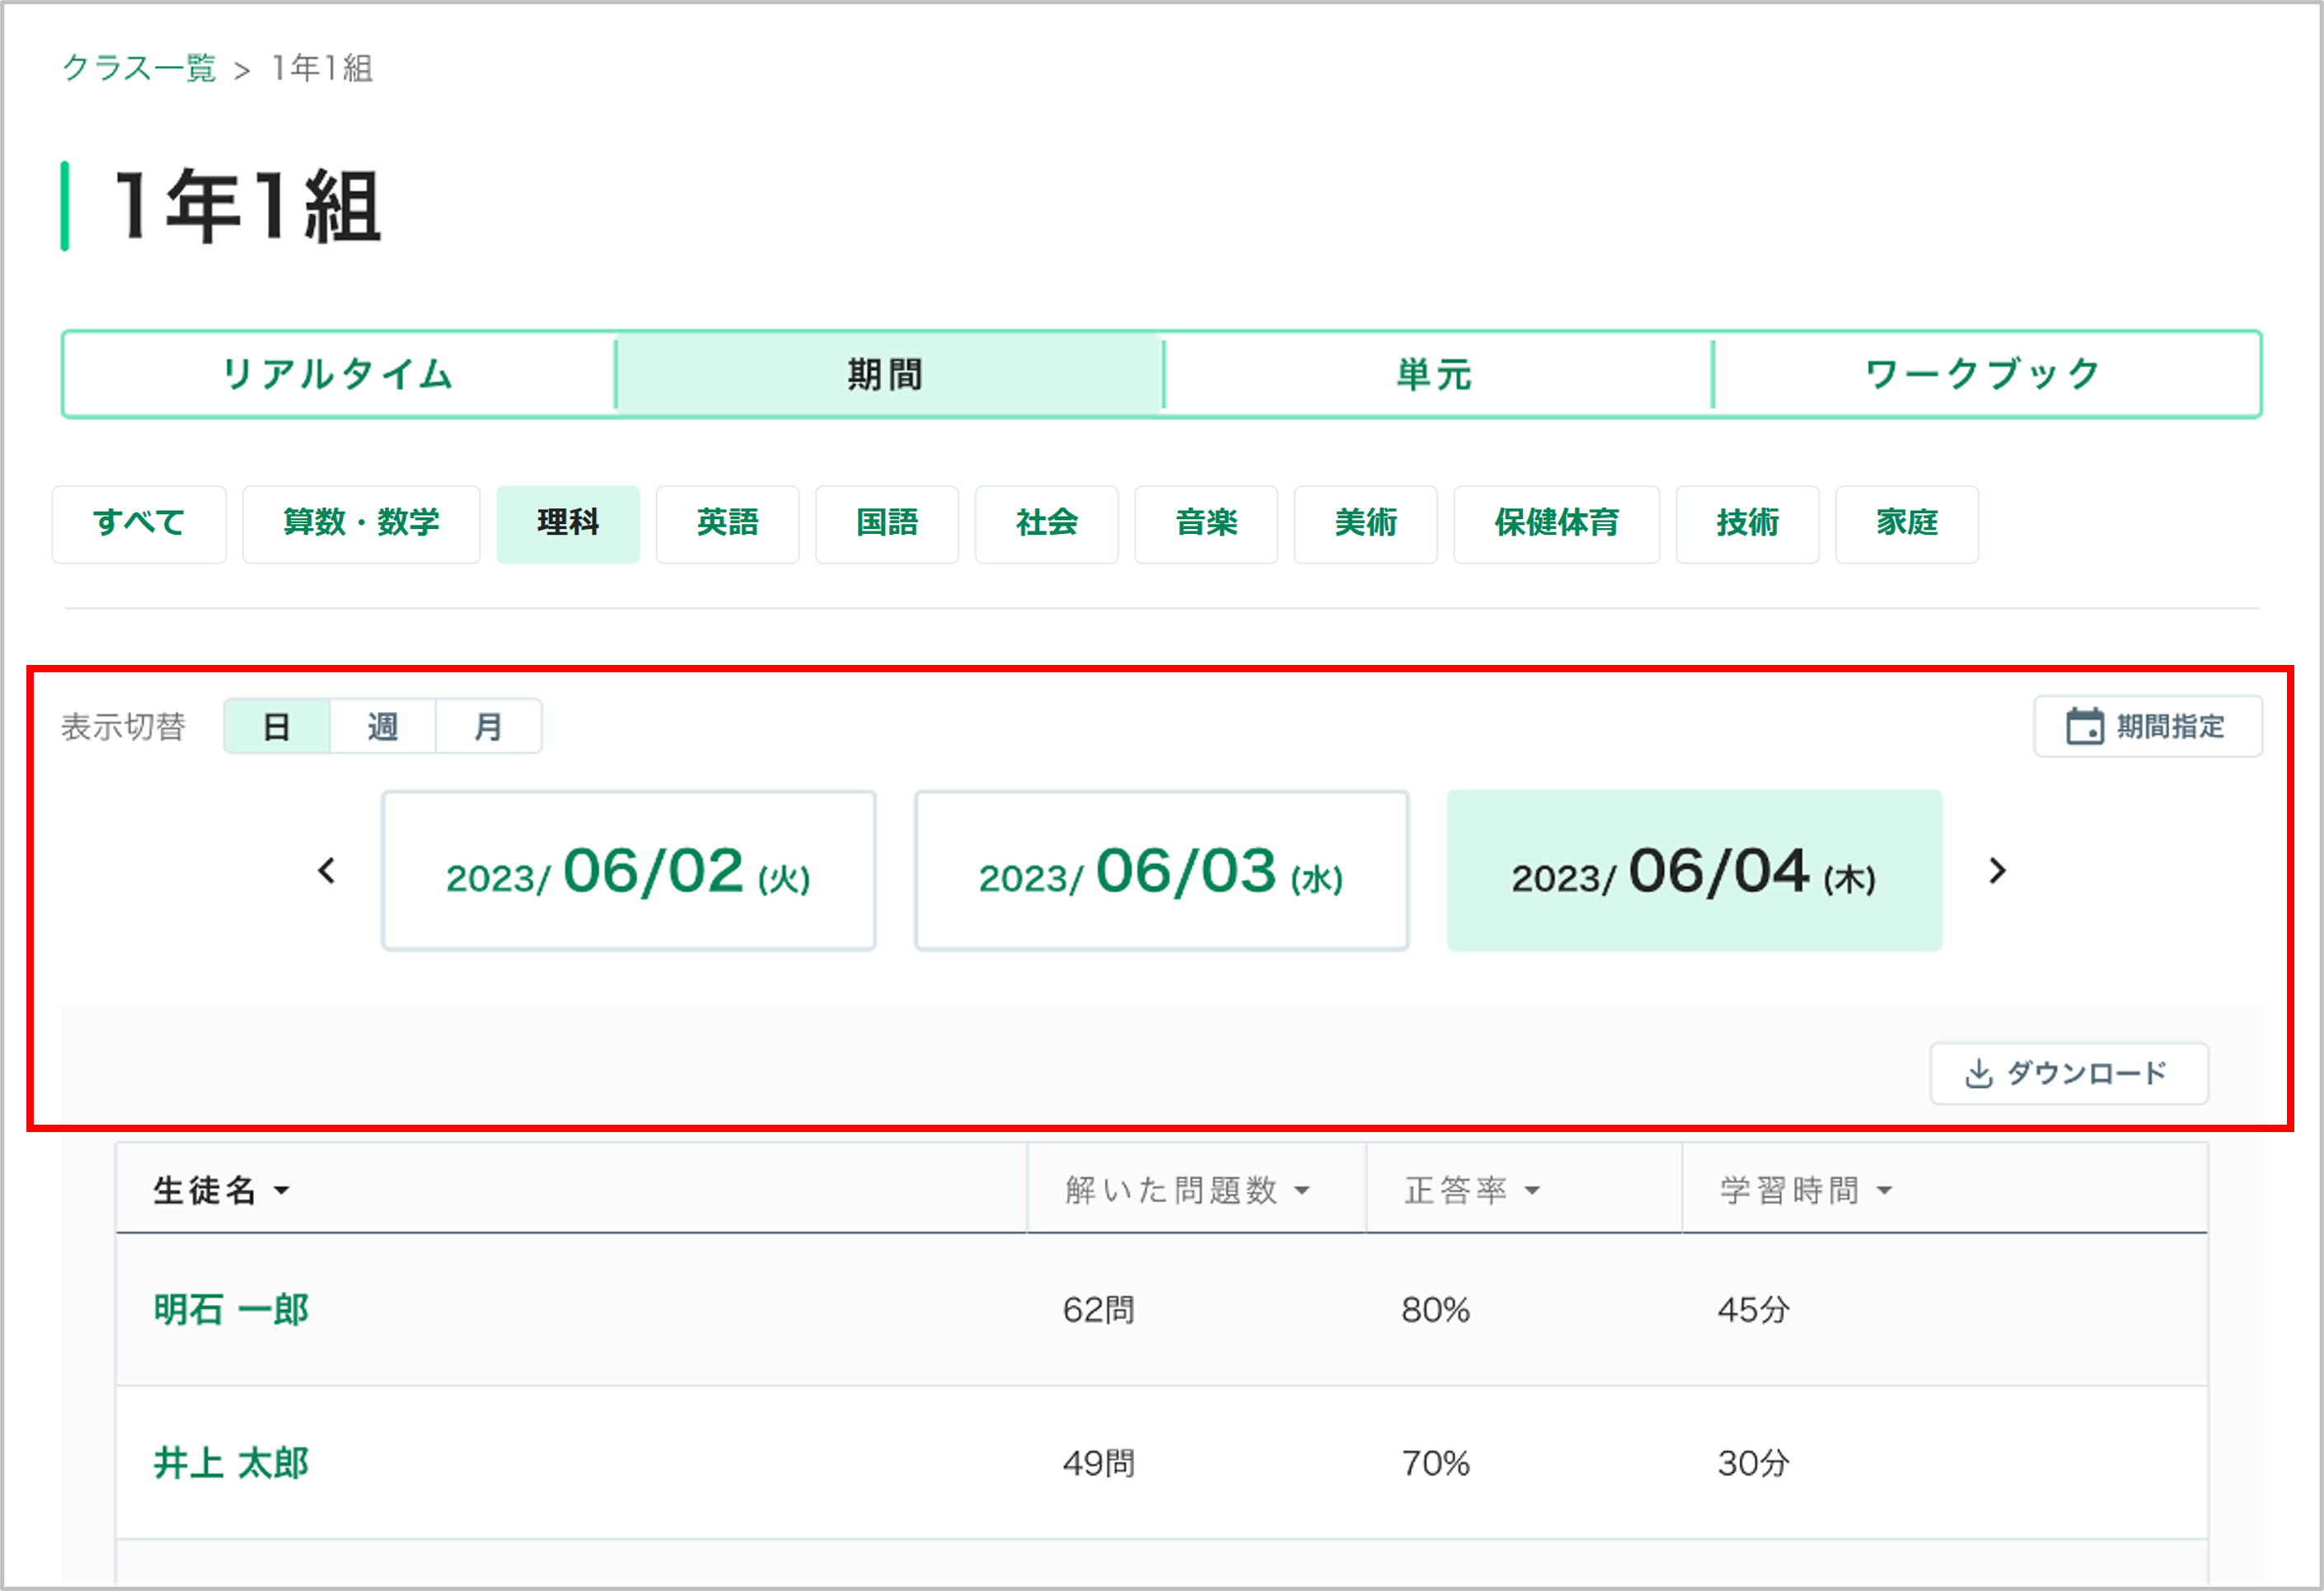Select the 家庭 subject filter

(1907, 524)
